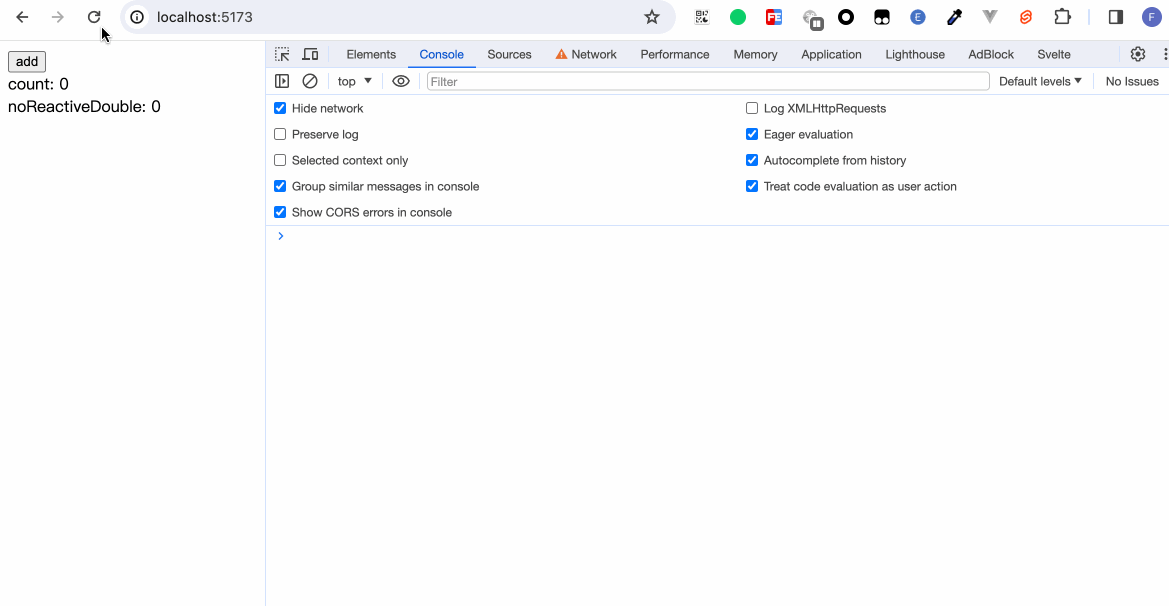1169x606 pixels.
Task: Clear the console with the clear icon
Action: tap(310, 81)
